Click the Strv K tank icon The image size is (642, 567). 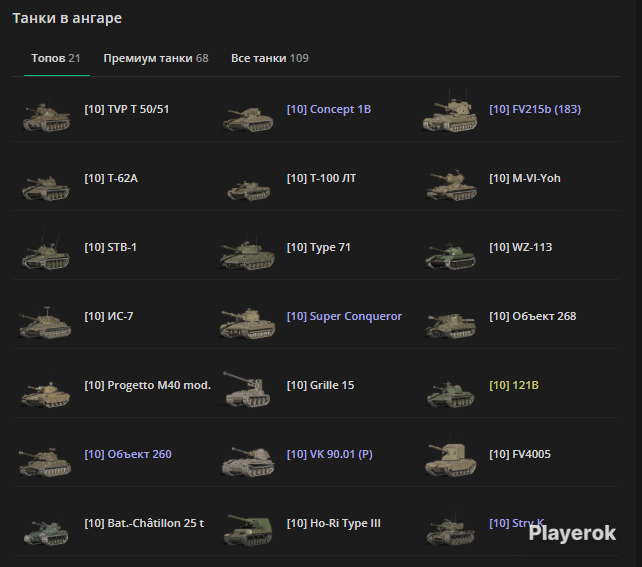click(x=450, y=531)
